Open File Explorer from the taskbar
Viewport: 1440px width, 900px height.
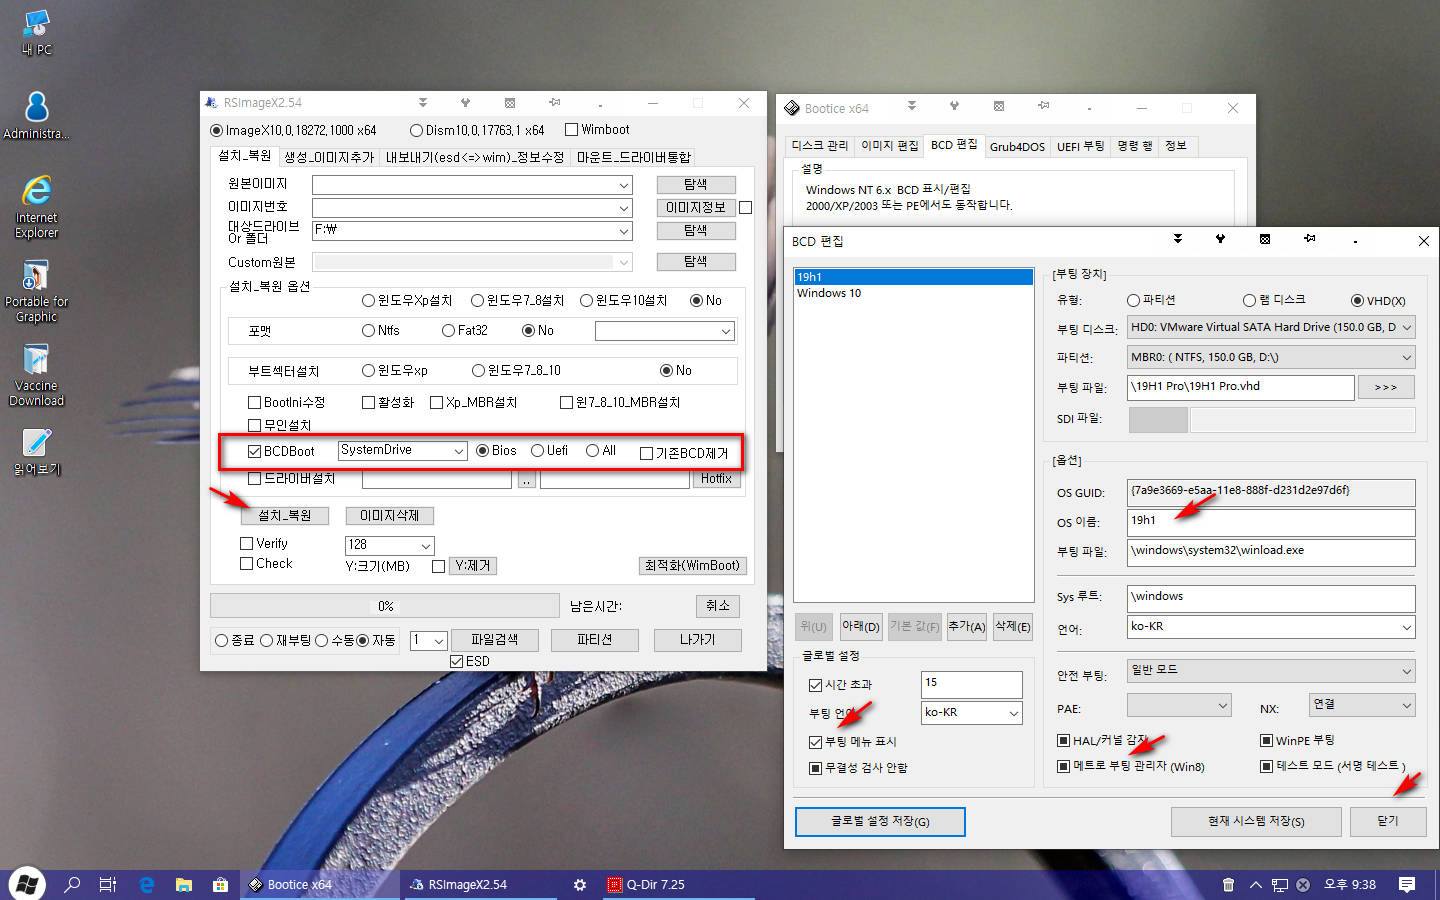(x=184, y=884)
